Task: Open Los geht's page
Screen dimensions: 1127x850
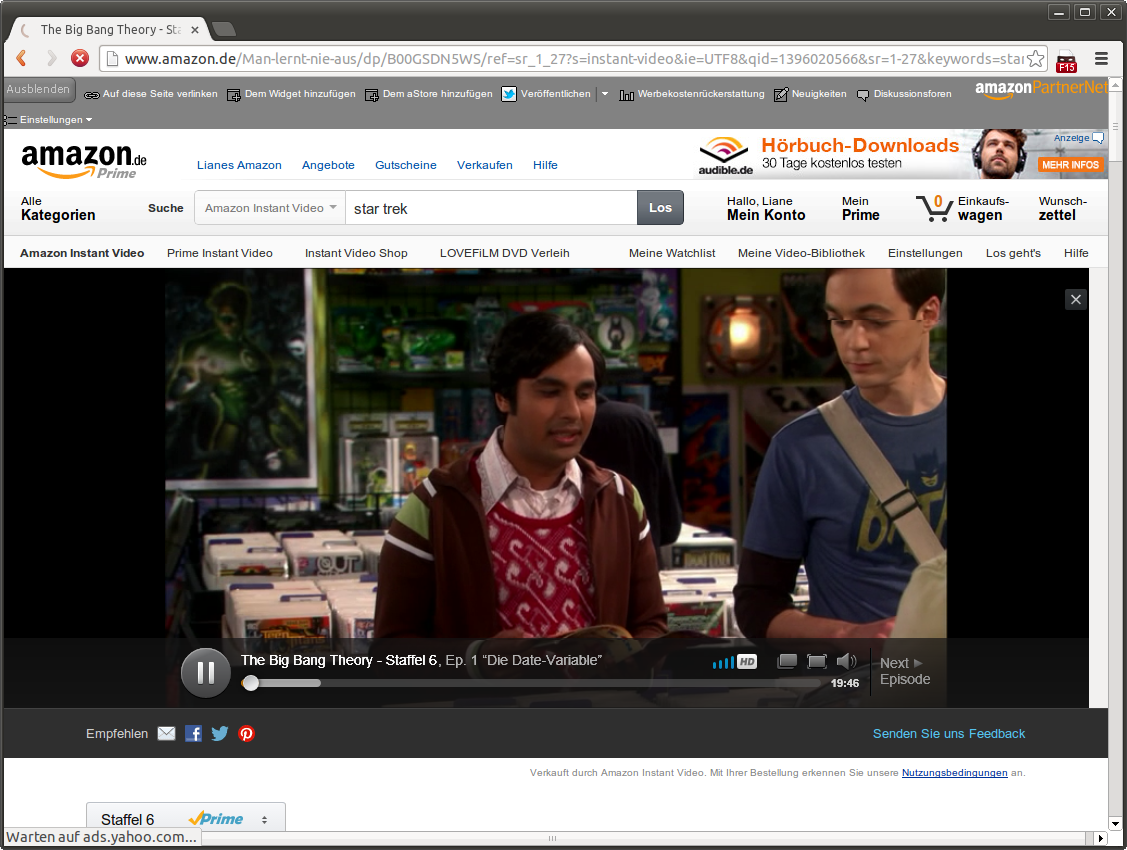Action: pos(1013,253)
